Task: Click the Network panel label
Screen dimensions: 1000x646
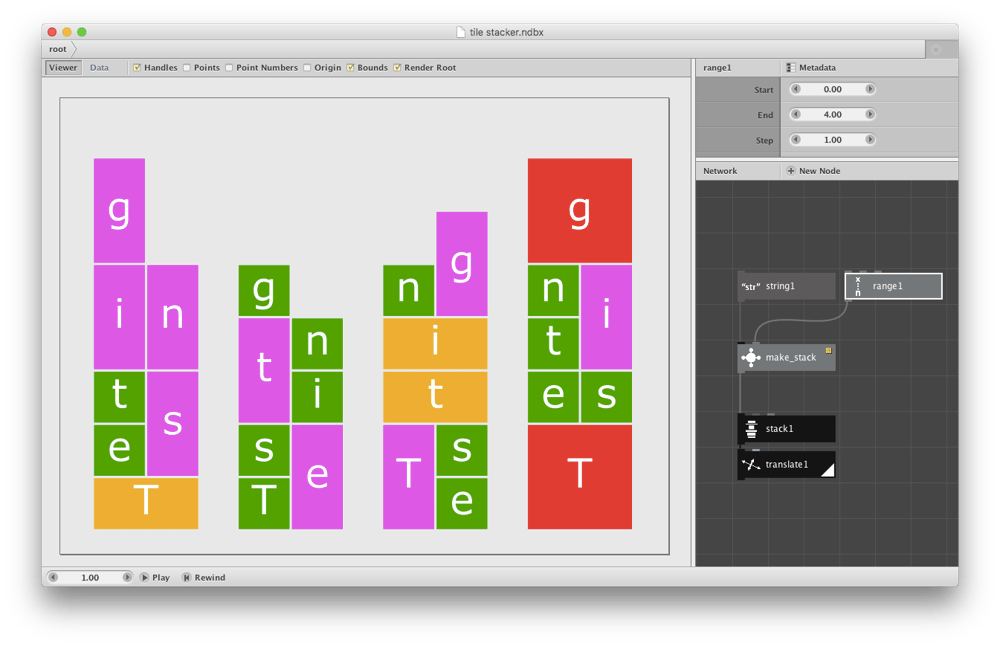Action: tap(720, 171)
